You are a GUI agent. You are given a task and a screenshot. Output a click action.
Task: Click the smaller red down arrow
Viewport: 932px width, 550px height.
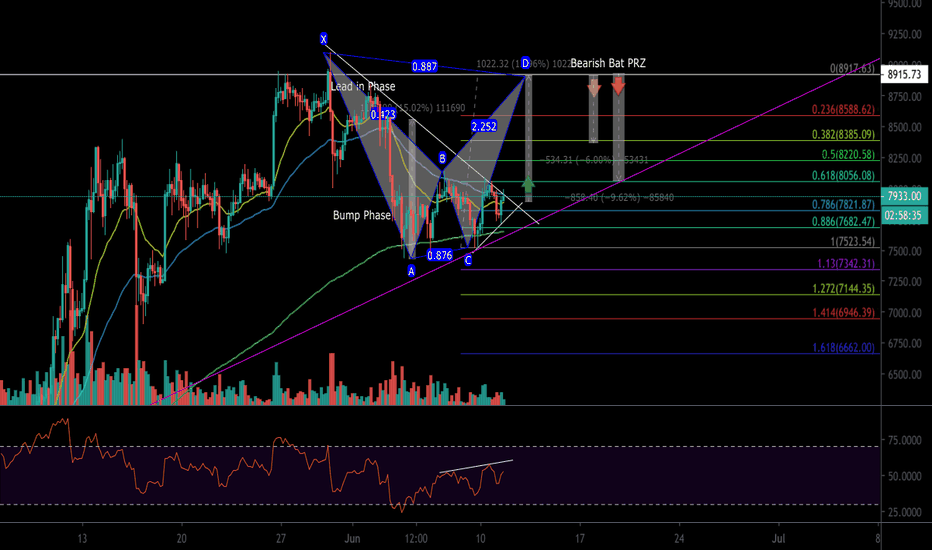[594, 89]
